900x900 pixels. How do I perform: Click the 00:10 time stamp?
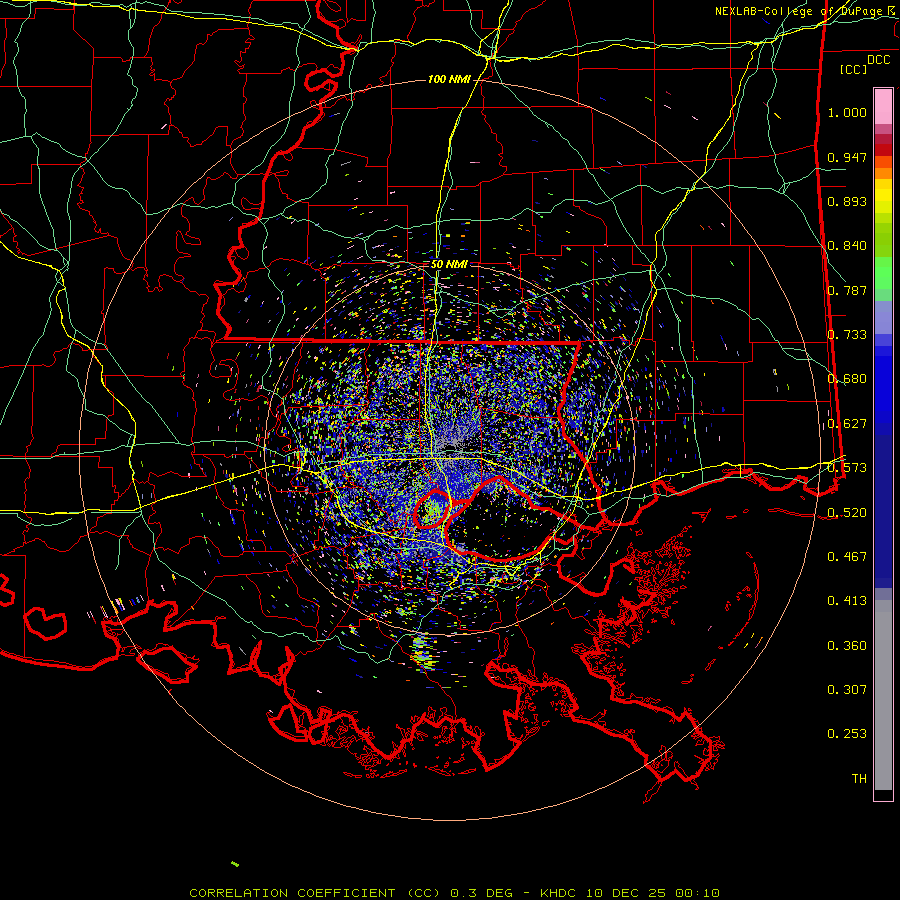(697, 893)
